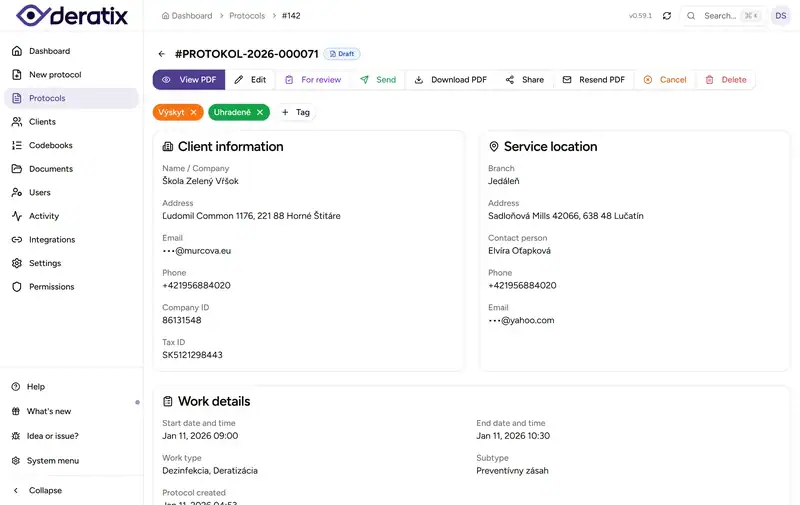The height and width of the screenshot is (505, 800).
Task: Click the back arrow beside protocol title
Action: [162, 54]
